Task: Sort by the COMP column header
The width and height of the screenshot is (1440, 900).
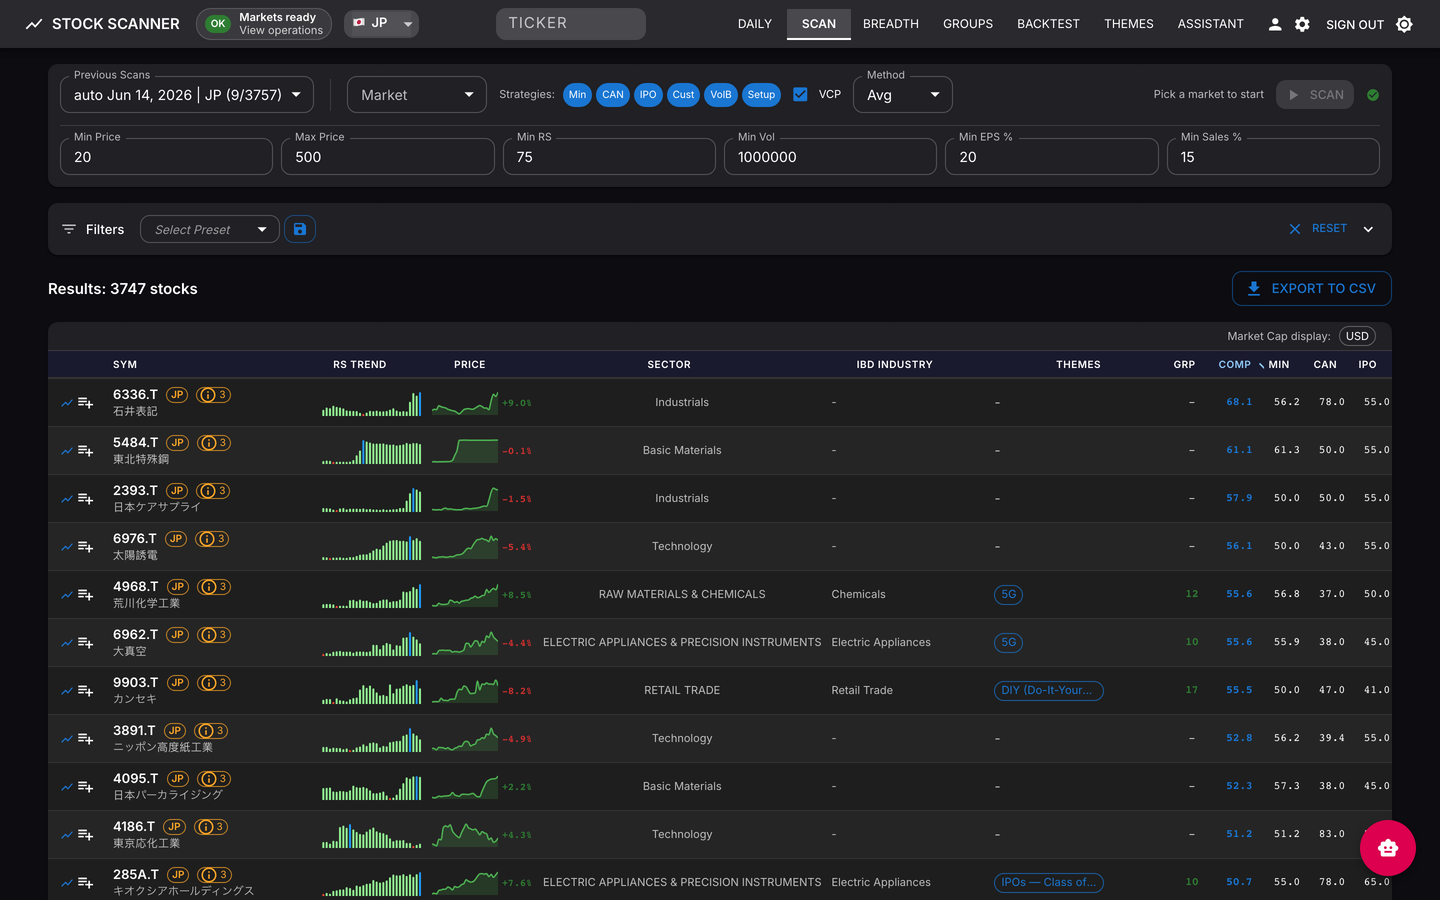Action: click(1235, 365)
